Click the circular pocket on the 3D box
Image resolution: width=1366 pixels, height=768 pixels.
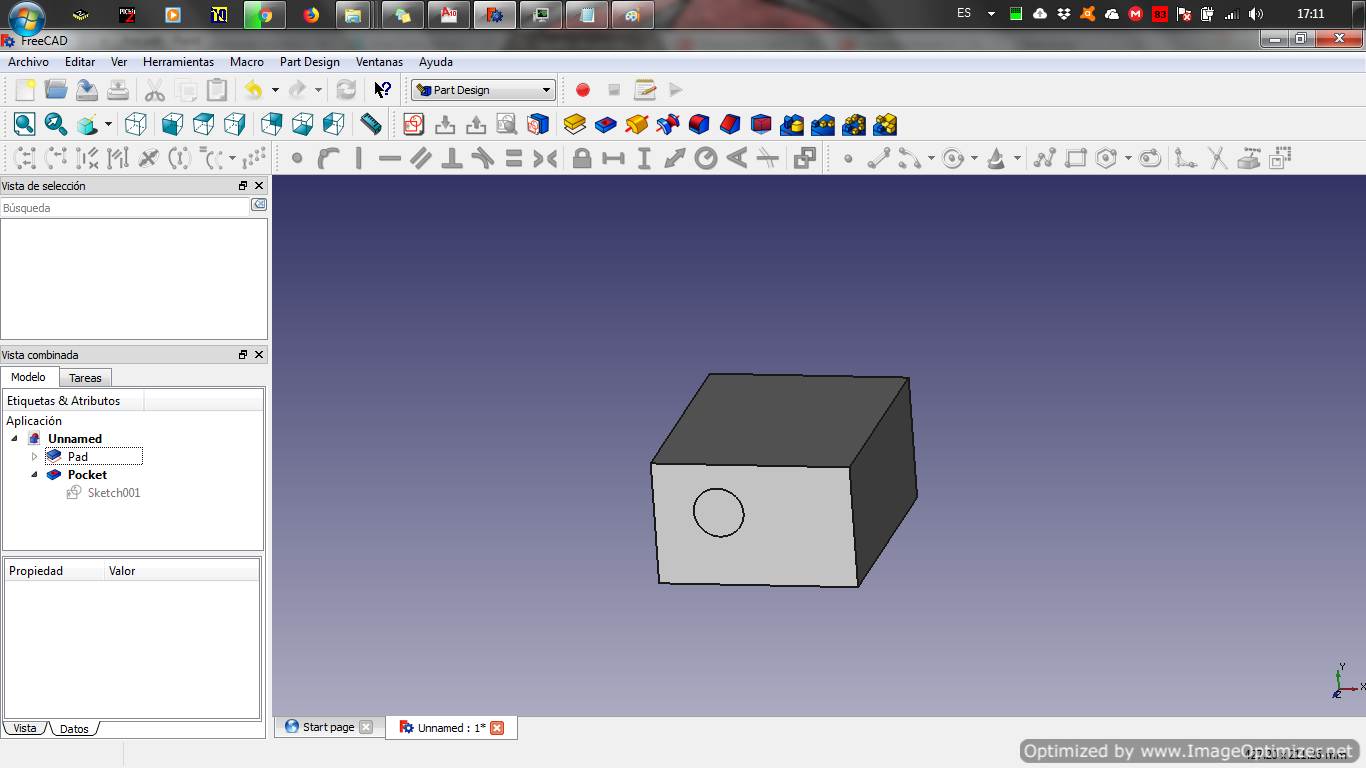pyautogui.click(x=719, y=513)
